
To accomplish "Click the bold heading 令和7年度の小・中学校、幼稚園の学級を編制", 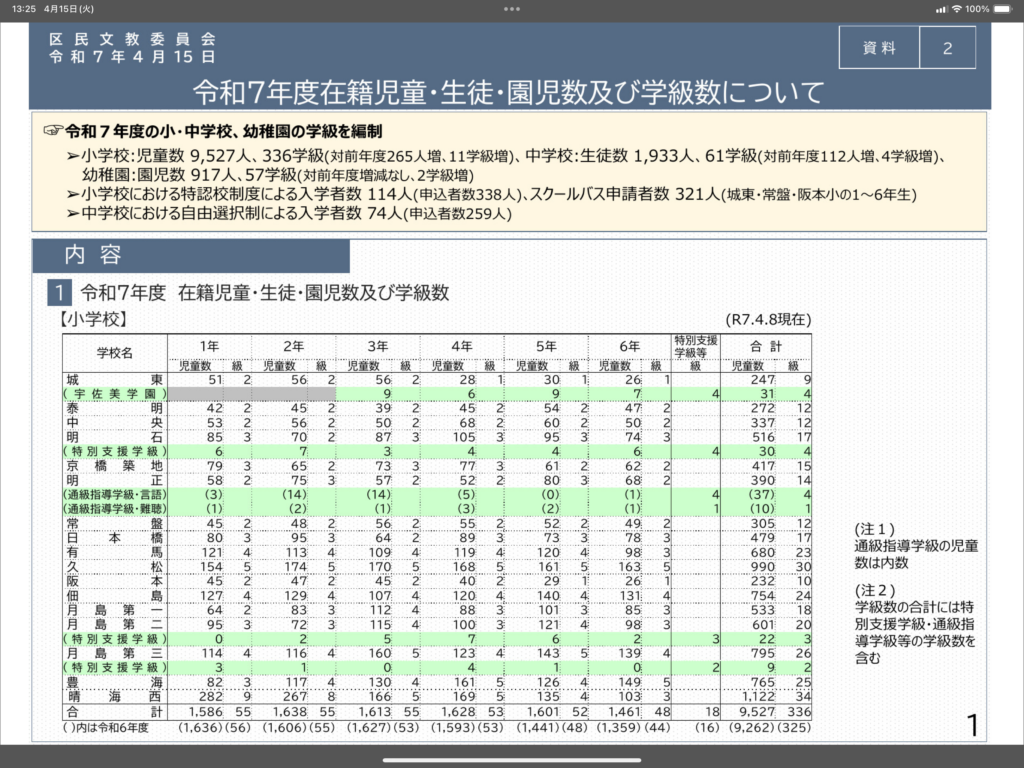I will point(223,131).
